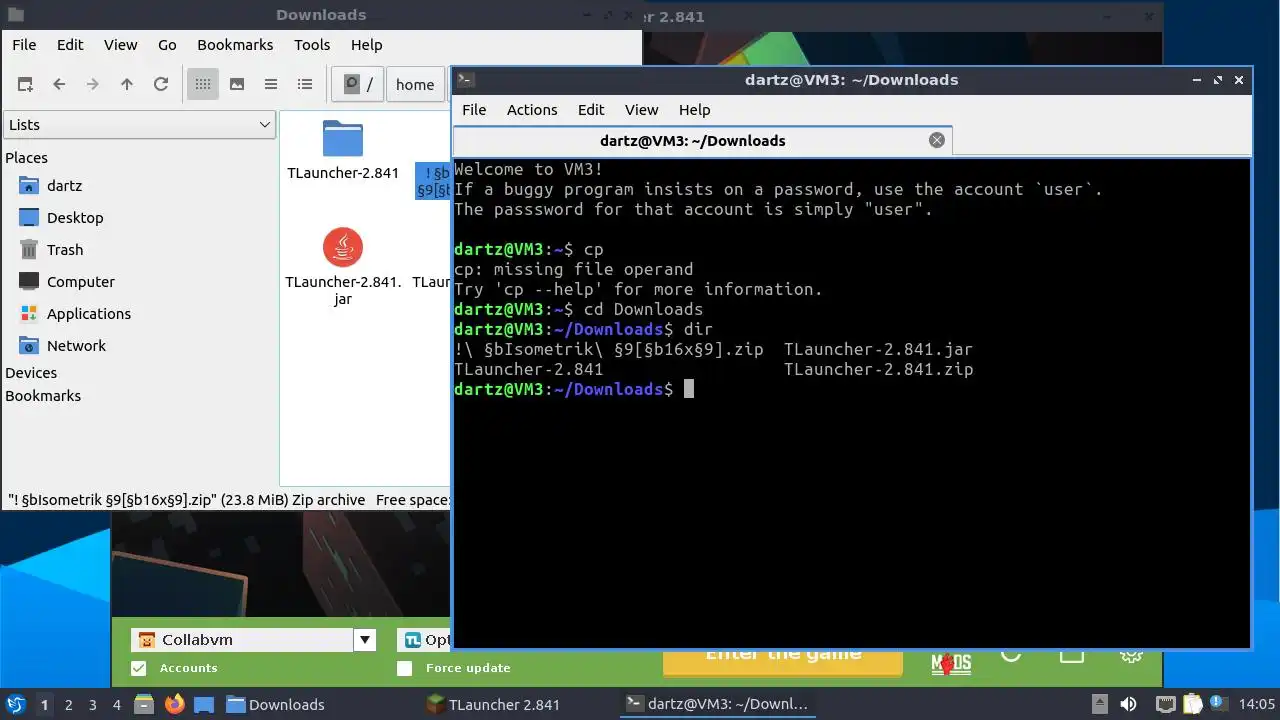Image resolution: width=1280 pixels, height=720 pixels.
Task: Open the Help menu in file manager
Action: pyautogui.click(x=367, y=44)
